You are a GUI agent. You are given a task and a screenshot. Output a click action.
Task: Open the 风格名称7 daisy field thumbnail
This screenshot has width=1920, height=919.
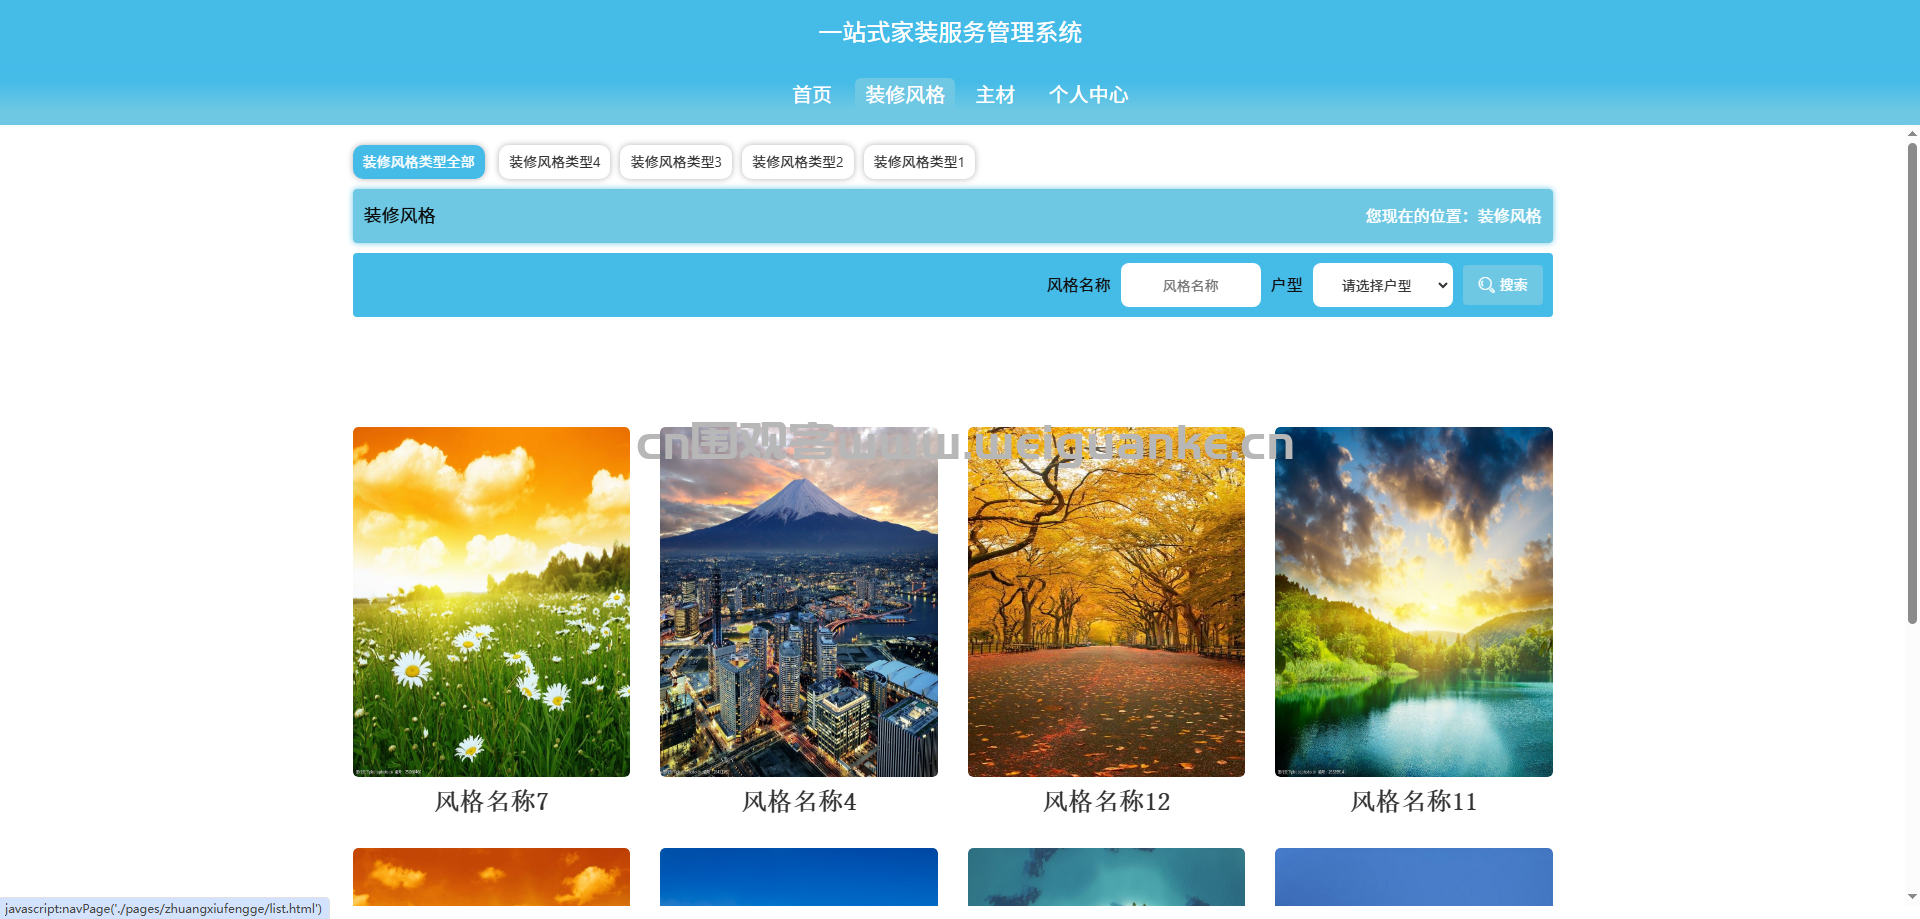[x=491, y=602]
